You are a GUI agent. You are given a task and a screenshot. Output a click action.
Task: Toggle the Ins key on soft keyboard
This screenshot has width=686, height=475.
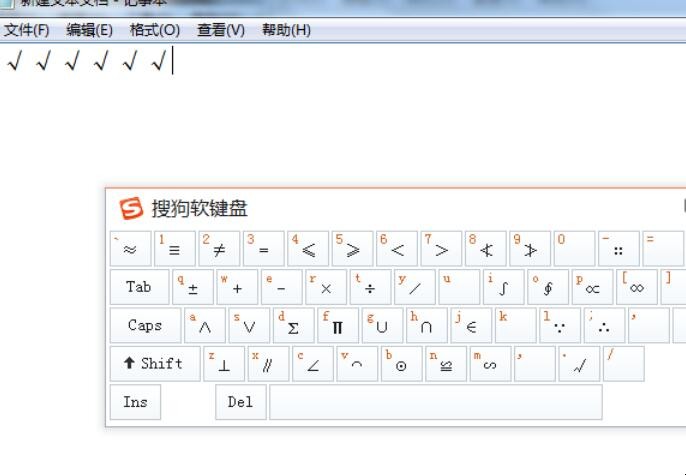[x=135, y=402]
